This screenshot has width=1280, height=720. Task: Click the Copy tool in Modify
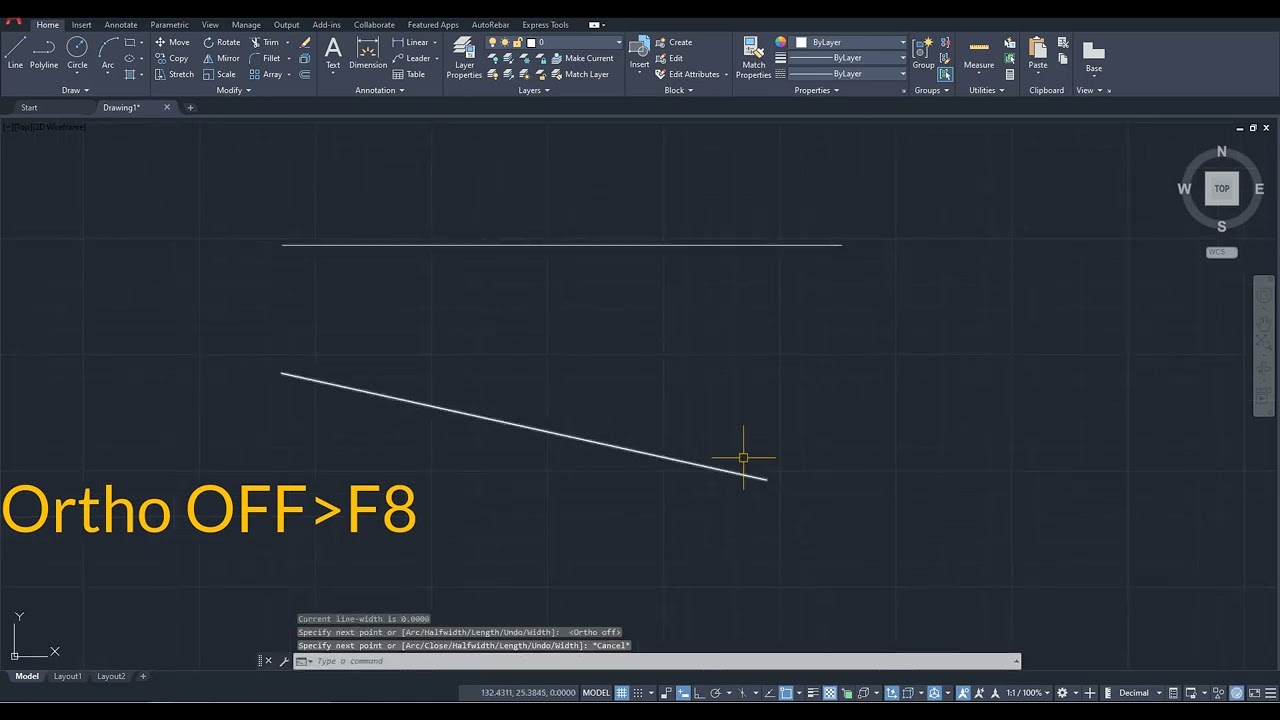172,58
